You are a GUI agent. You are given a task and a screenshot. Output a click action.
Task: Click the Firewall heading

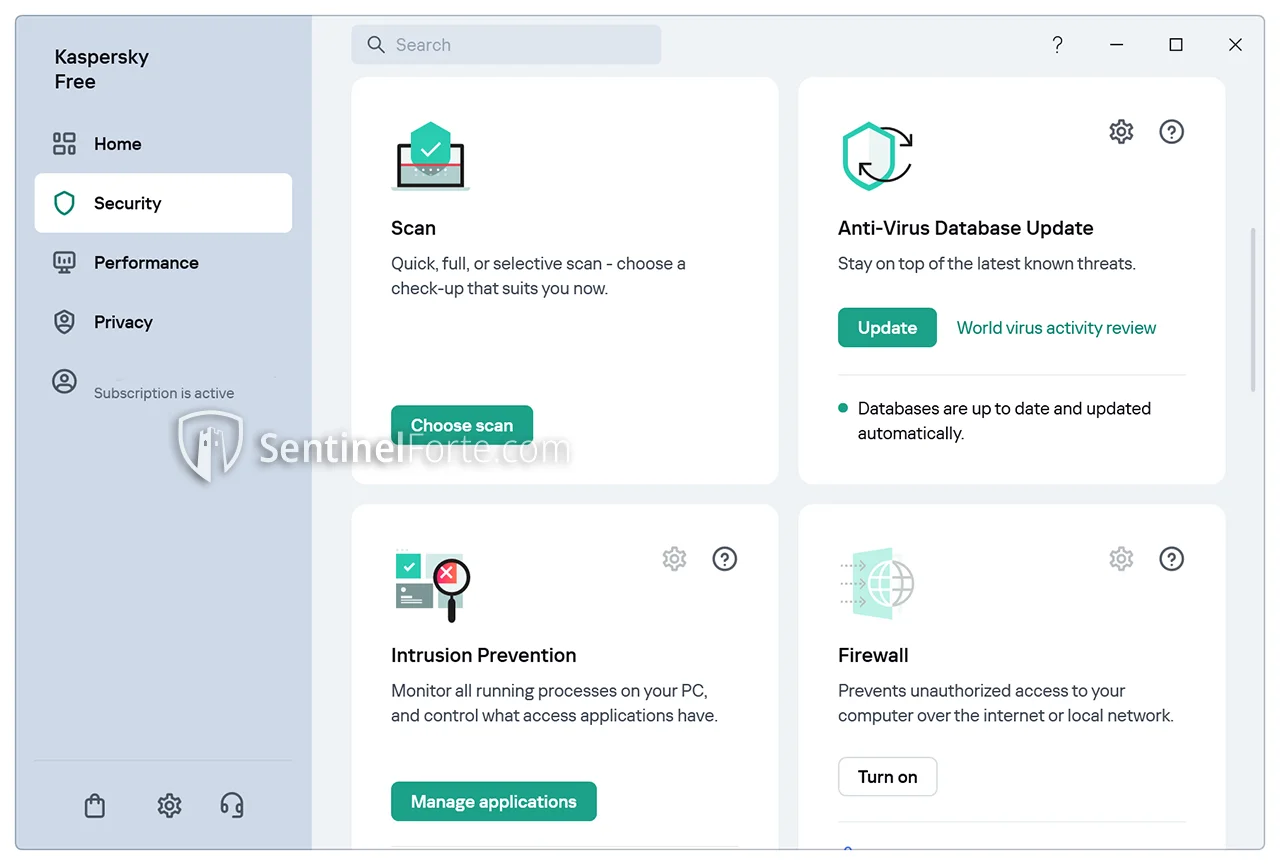pyautogui.click(x=873, y=655)
